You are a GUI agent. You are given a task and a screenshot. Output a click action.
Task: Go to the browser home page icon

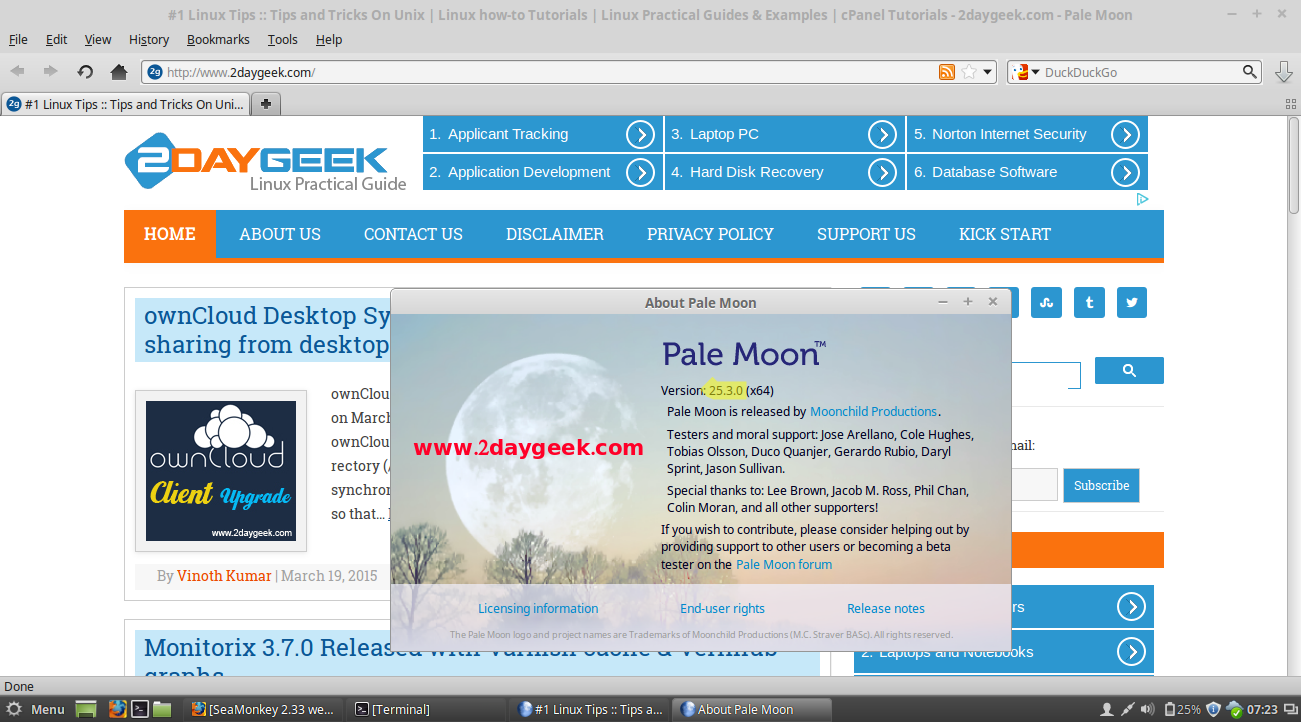(119, 72)
